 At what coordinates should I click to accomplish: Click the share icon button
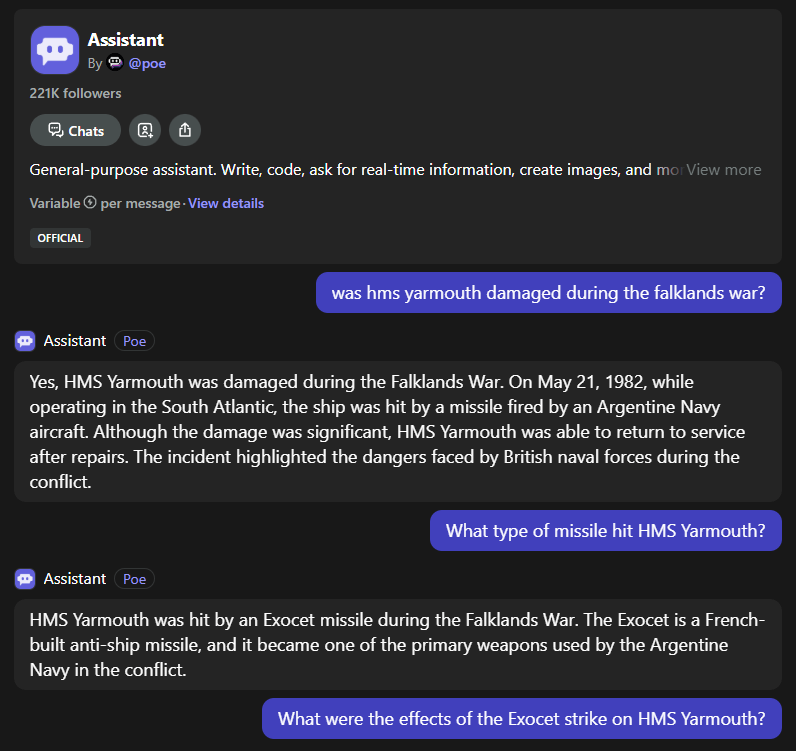(x=185, y=130)
